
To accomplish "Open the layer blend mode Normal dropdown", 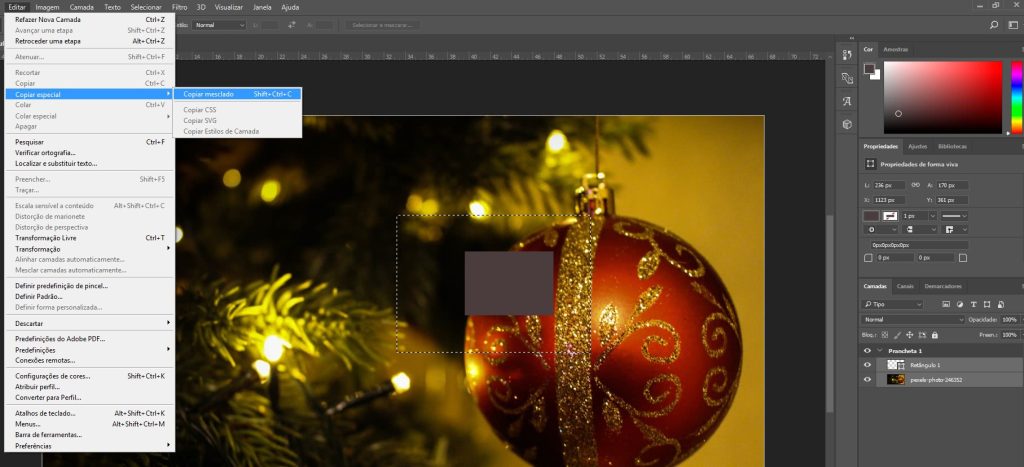I will (x=912, y=319).
